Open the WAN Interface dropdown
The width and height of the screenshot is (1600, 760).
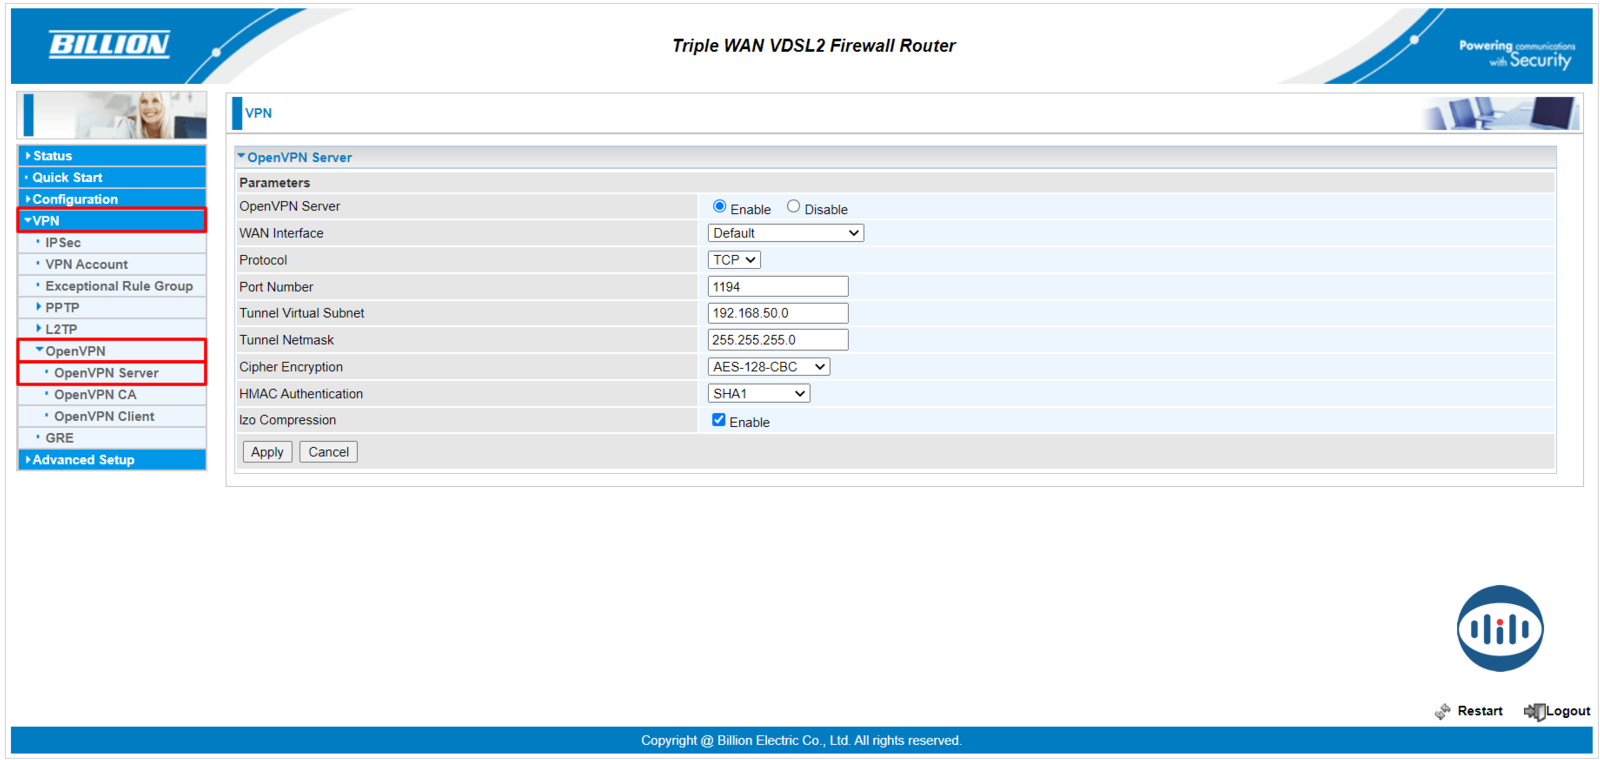785,233
